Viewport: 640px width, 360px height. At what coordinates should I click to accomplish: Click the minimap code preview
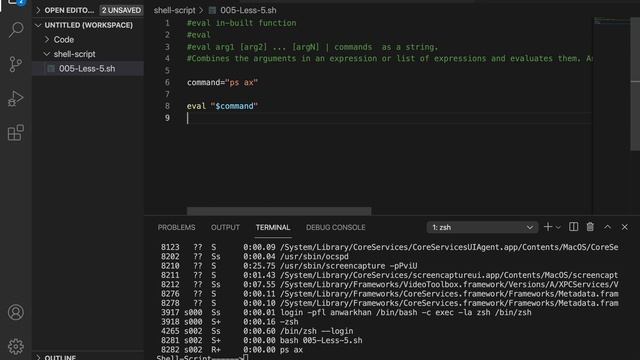[611, 20]
